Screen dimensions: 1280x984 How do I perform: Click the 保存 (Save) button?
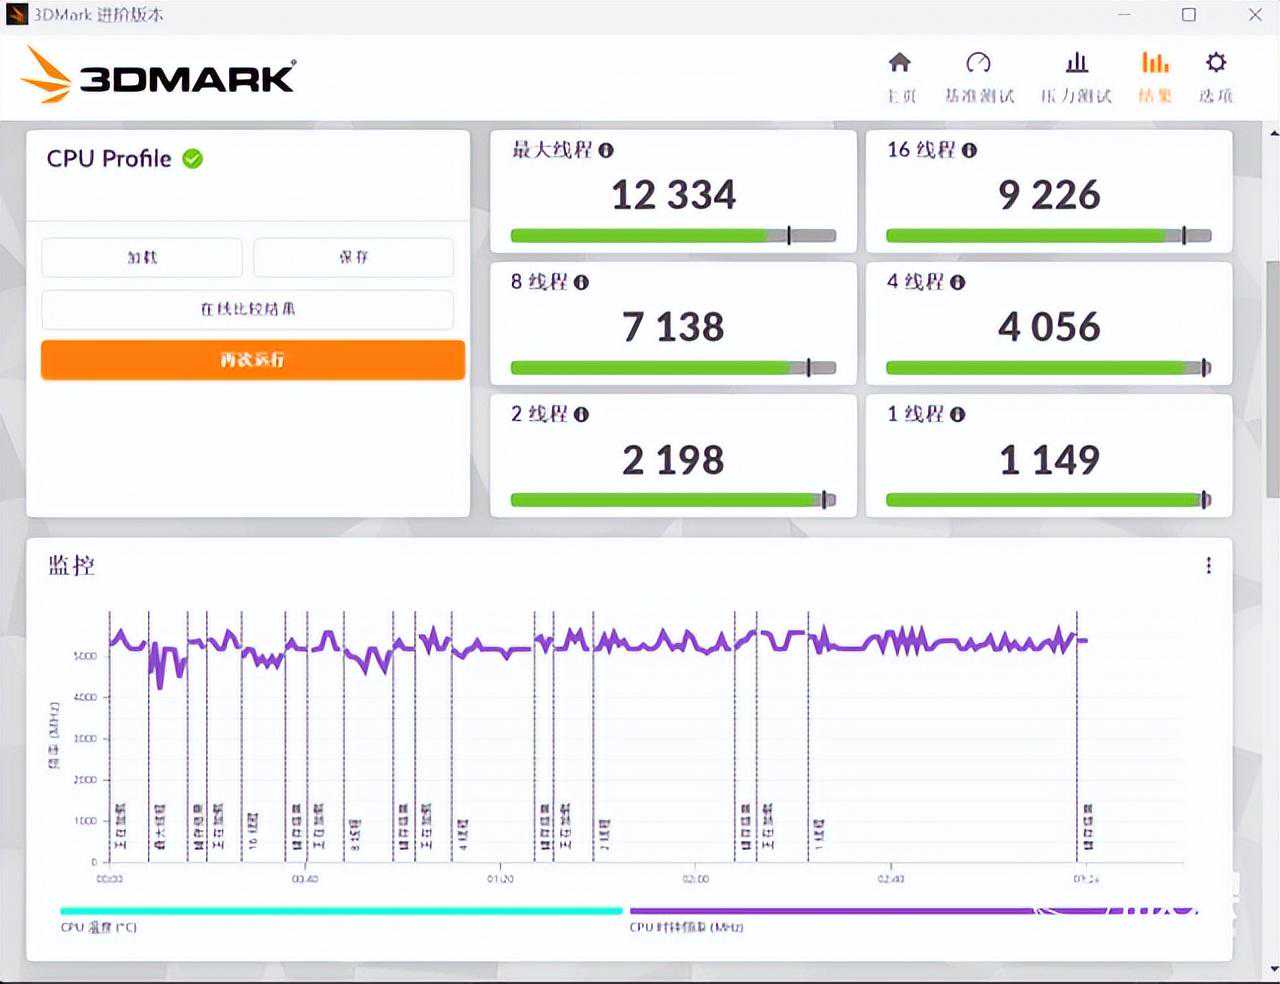353,257
